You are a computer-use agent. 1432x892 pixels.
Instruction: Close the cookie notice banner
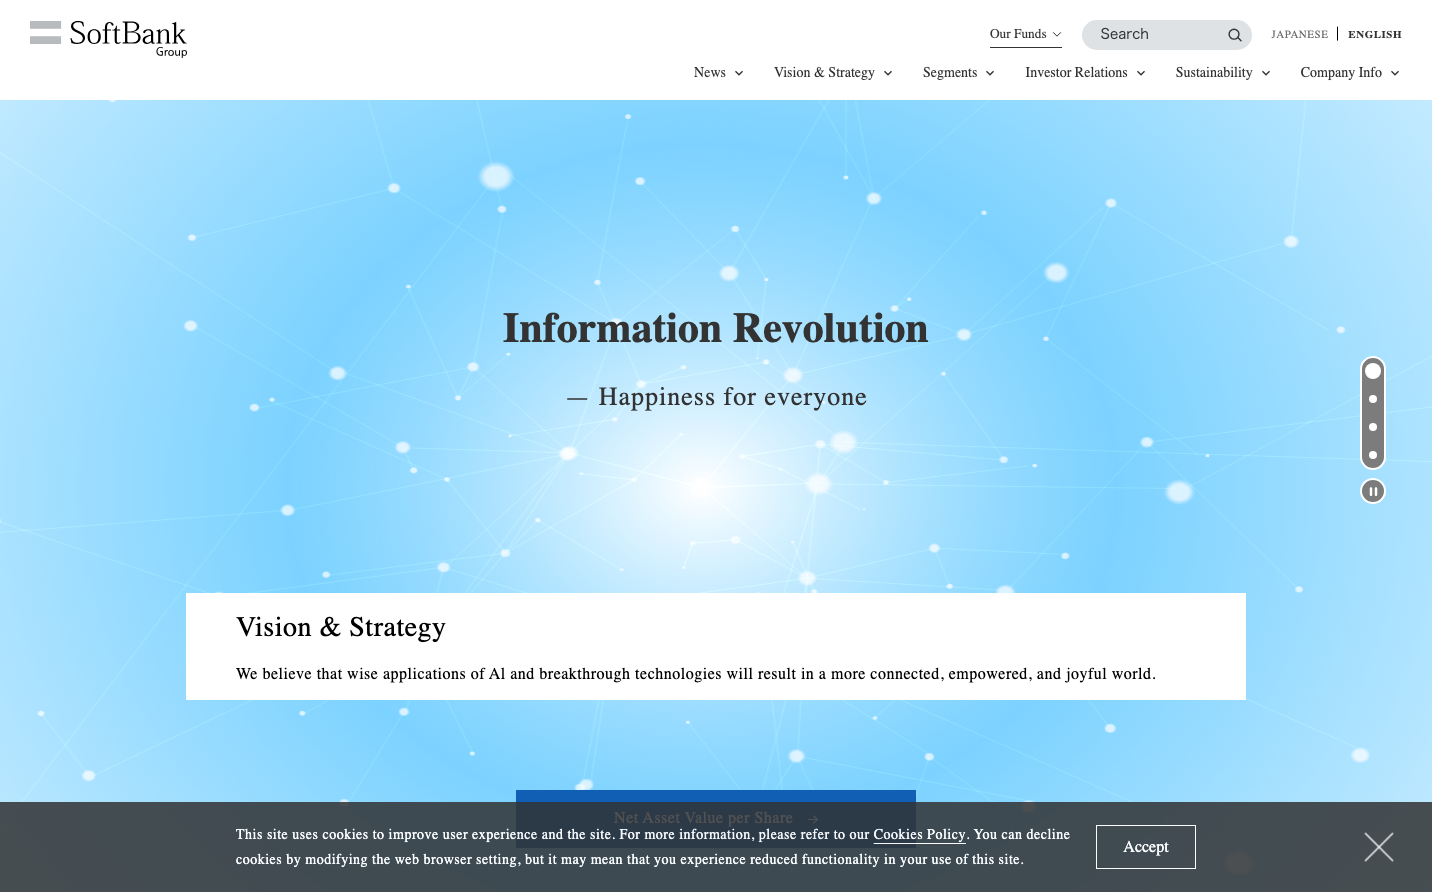pos(1378,847)
